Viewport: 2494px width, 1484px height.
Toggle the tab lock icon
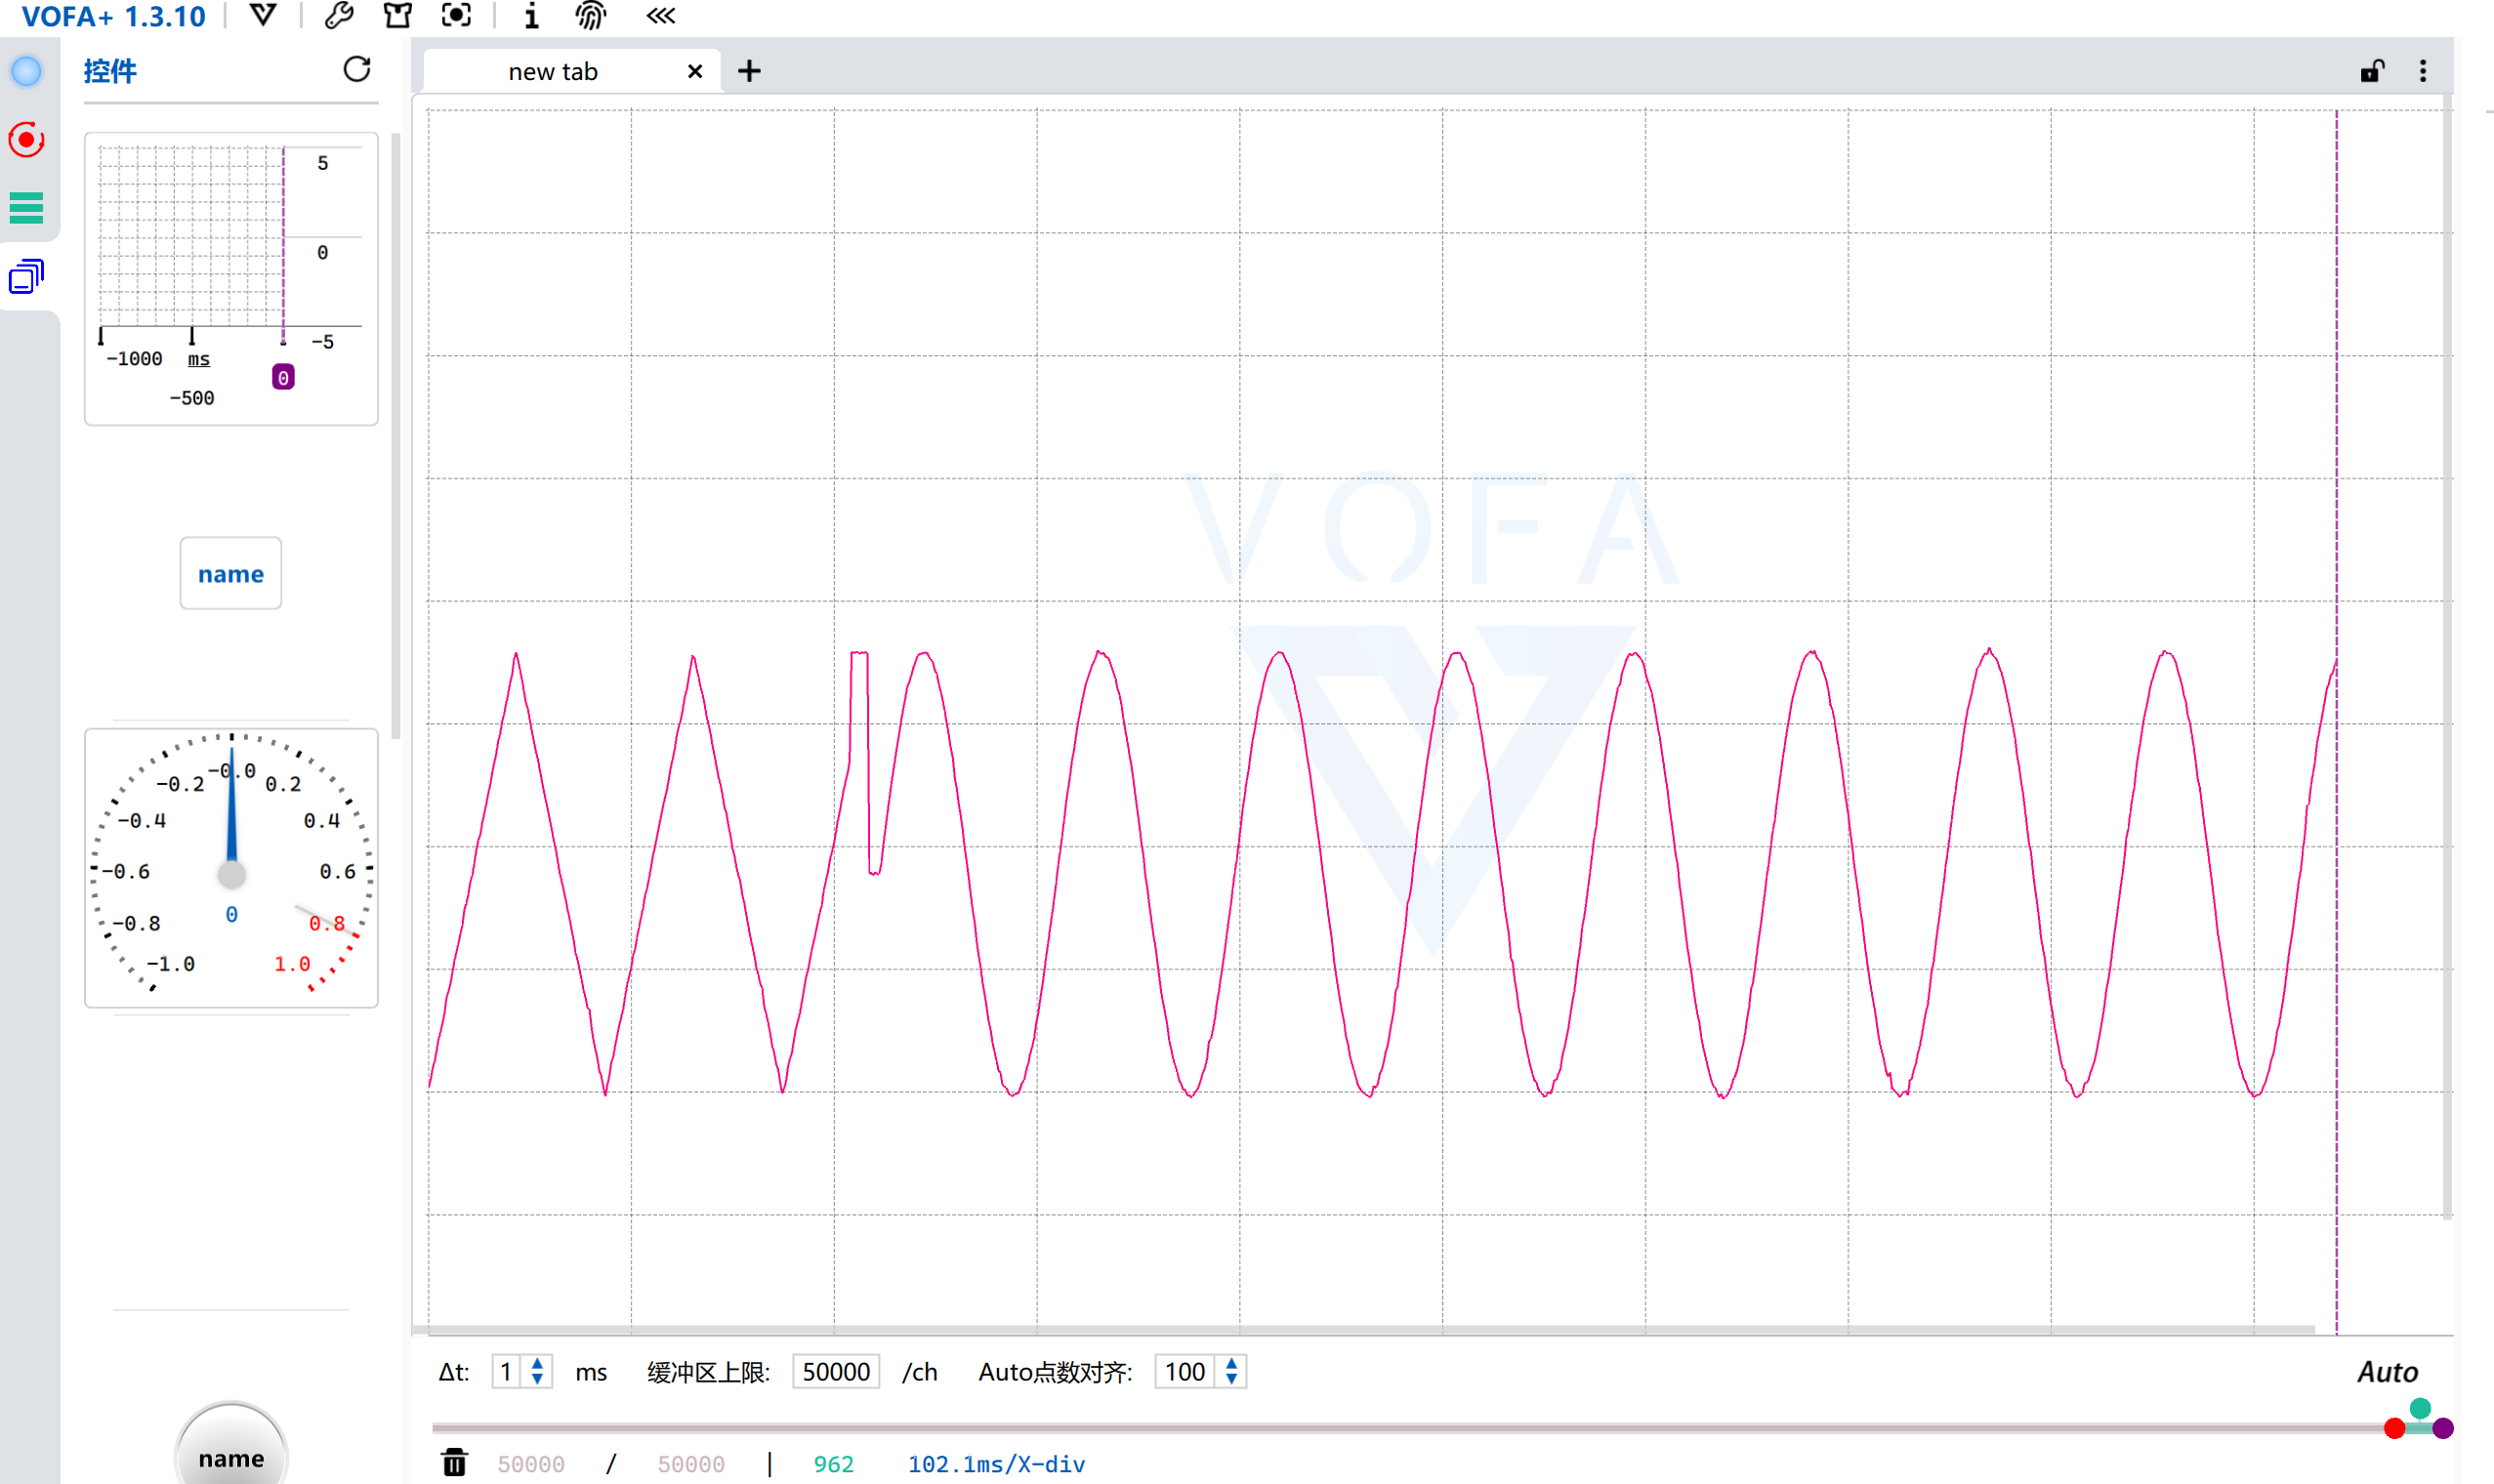[2371, 71]
